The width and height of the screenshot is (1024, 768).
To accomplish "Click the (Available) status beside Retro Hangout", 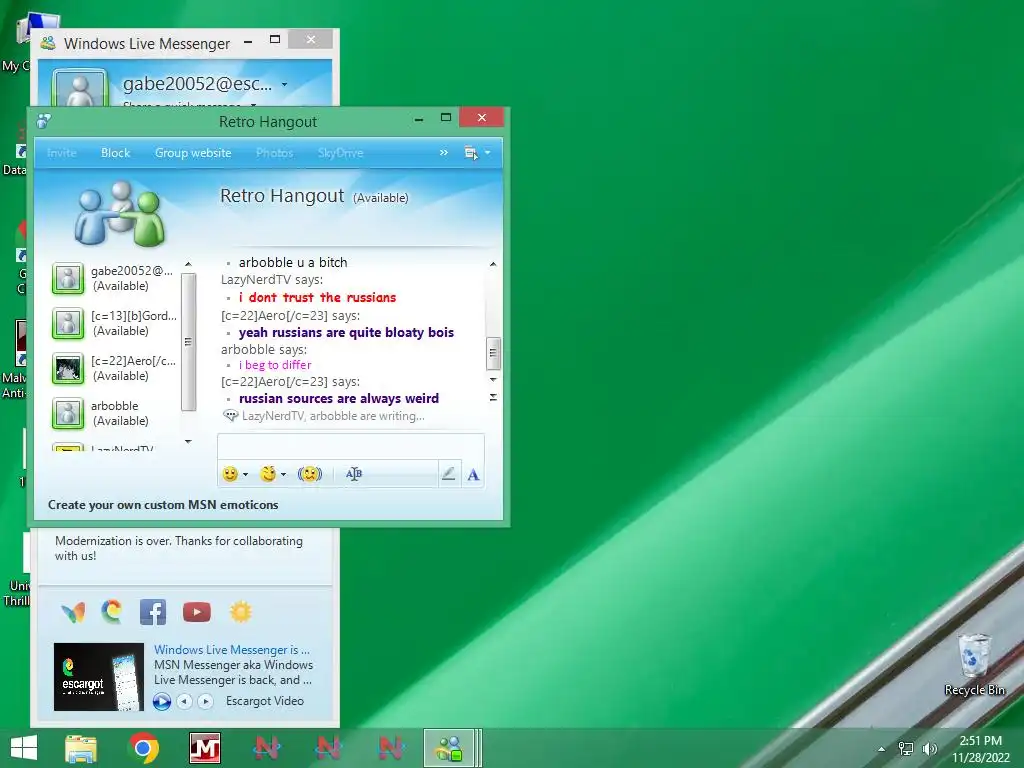I will [x=381, y=198].
